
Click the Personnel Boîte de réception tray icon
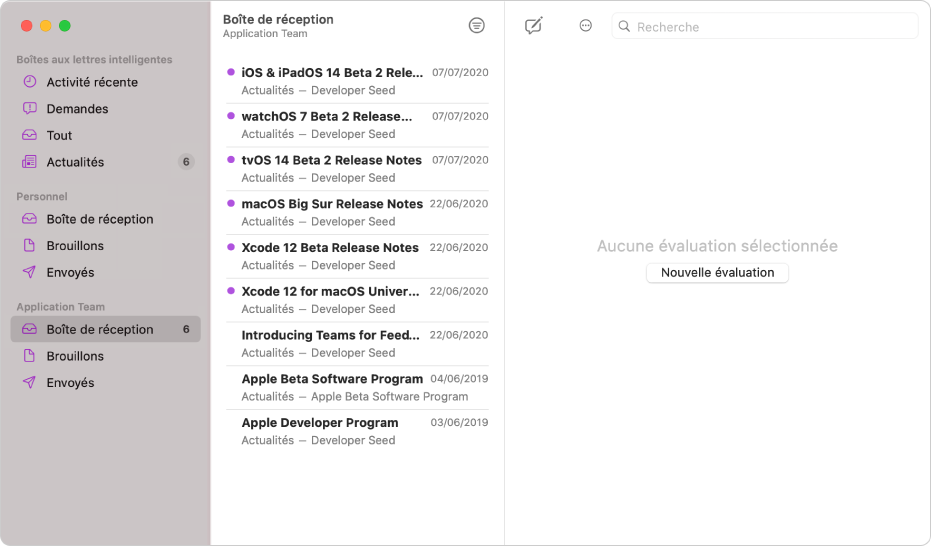(x=30, y=219)
